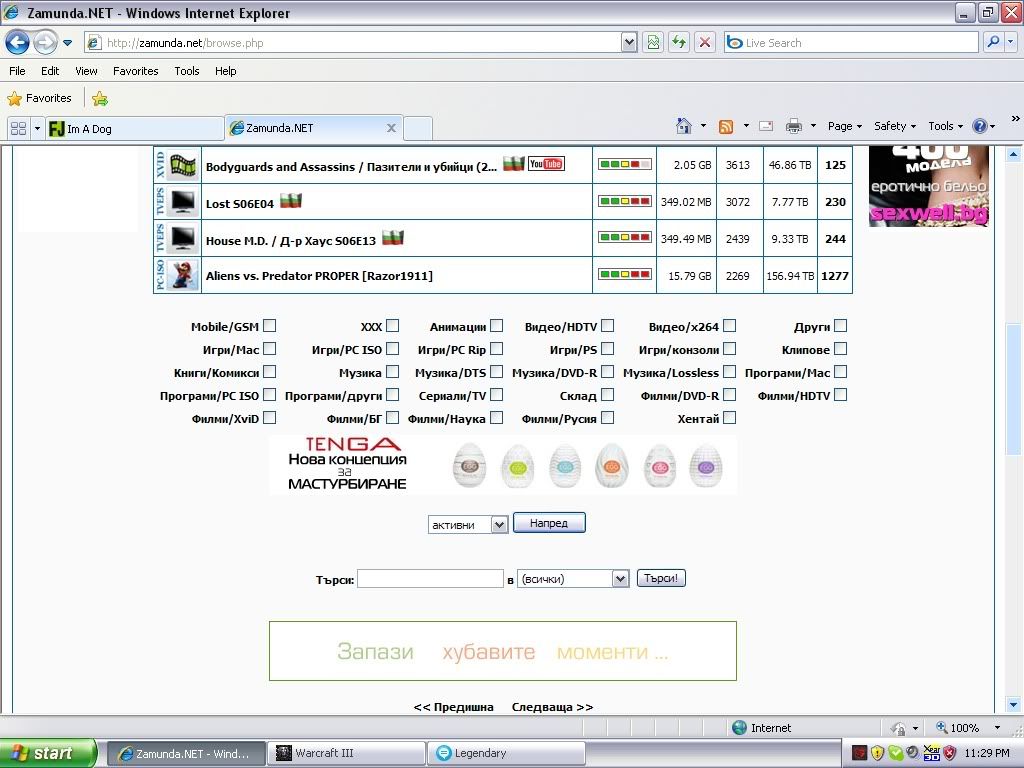The image size is (1024, 768).
Task: Tick the Филми/HDTV checkbox
Action: [841, 394]
